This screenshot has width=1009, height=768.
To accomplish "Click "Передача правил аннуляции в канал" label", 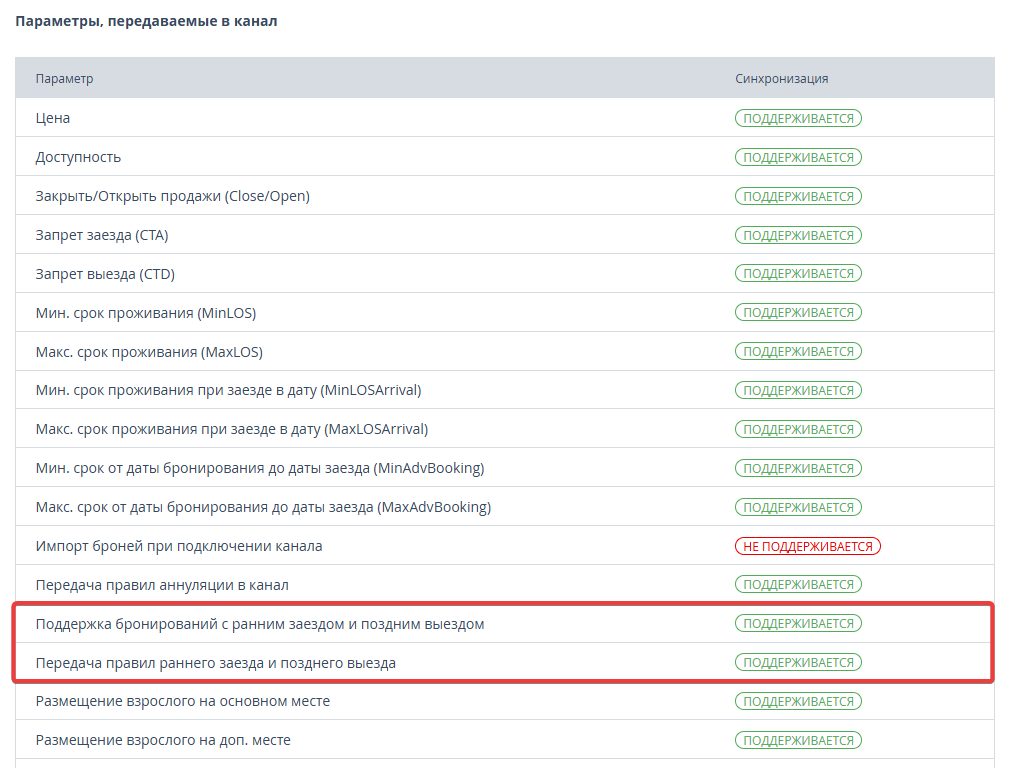I will pyautogui.click(x=162, y=585).
